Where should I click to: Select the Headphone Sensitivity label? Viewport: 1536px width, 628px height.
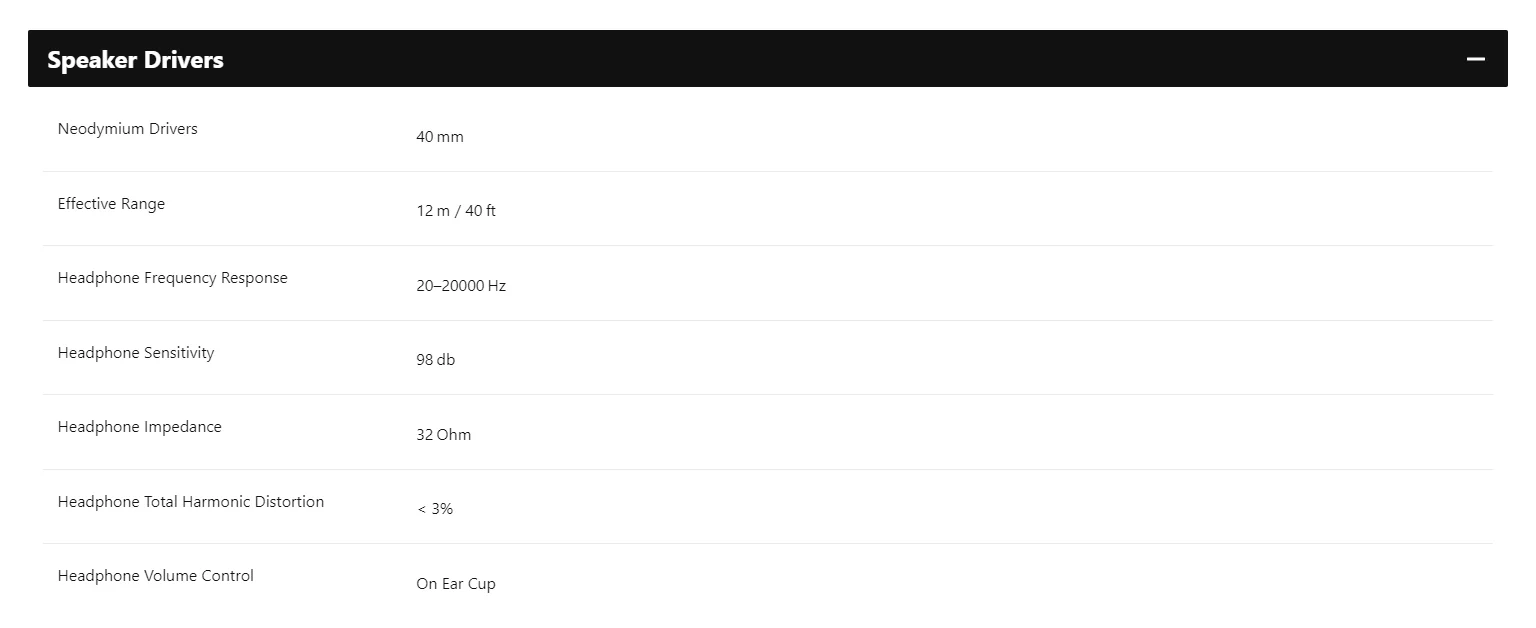pos(136,353)
